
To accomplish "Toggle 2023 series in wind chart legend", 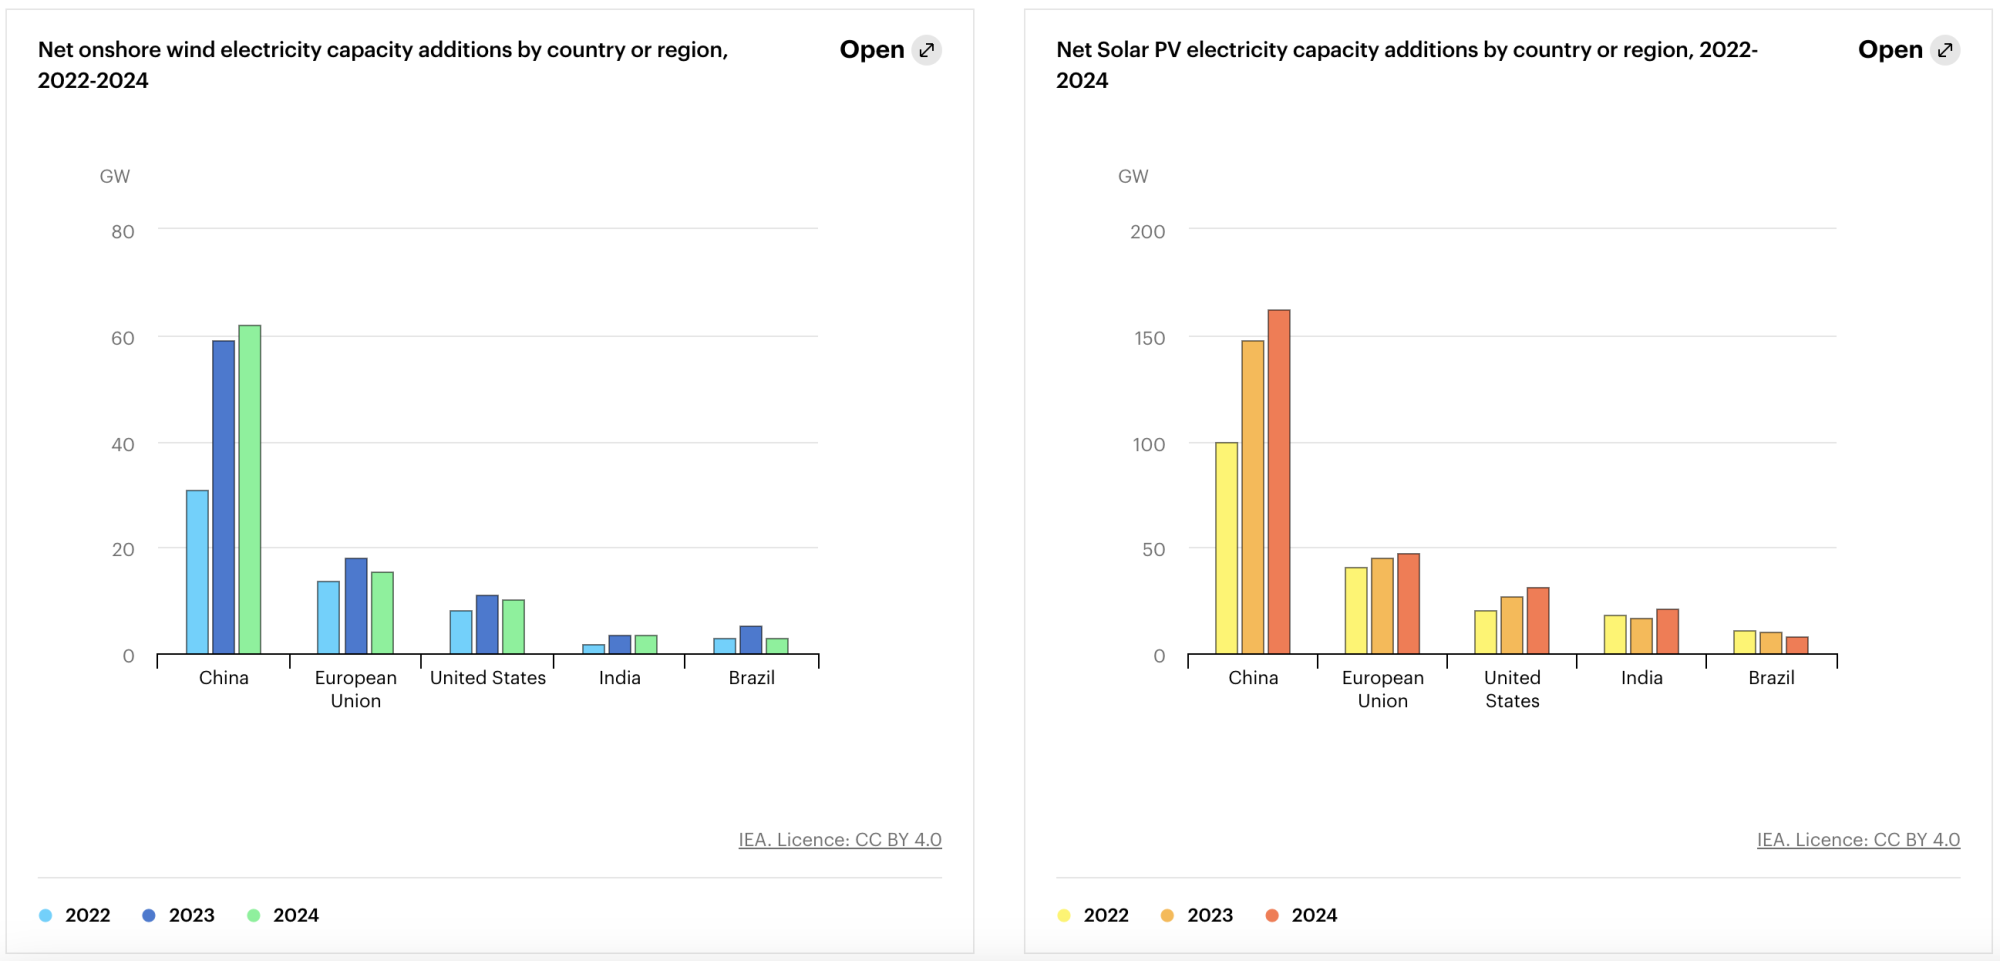I will pyautogui.click(x=179, y=915).
